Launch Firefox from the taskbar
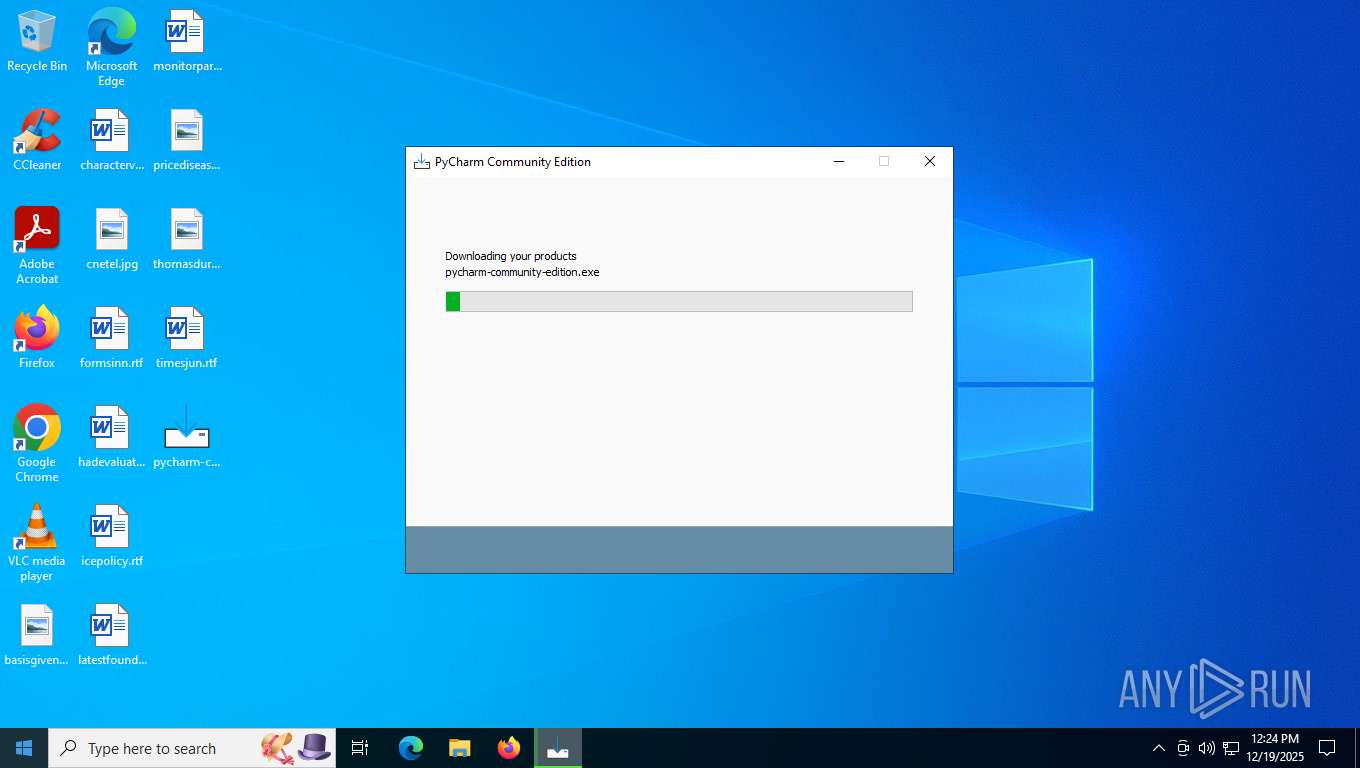Viewport: 1360px width, 768px height. click(509, 748)
